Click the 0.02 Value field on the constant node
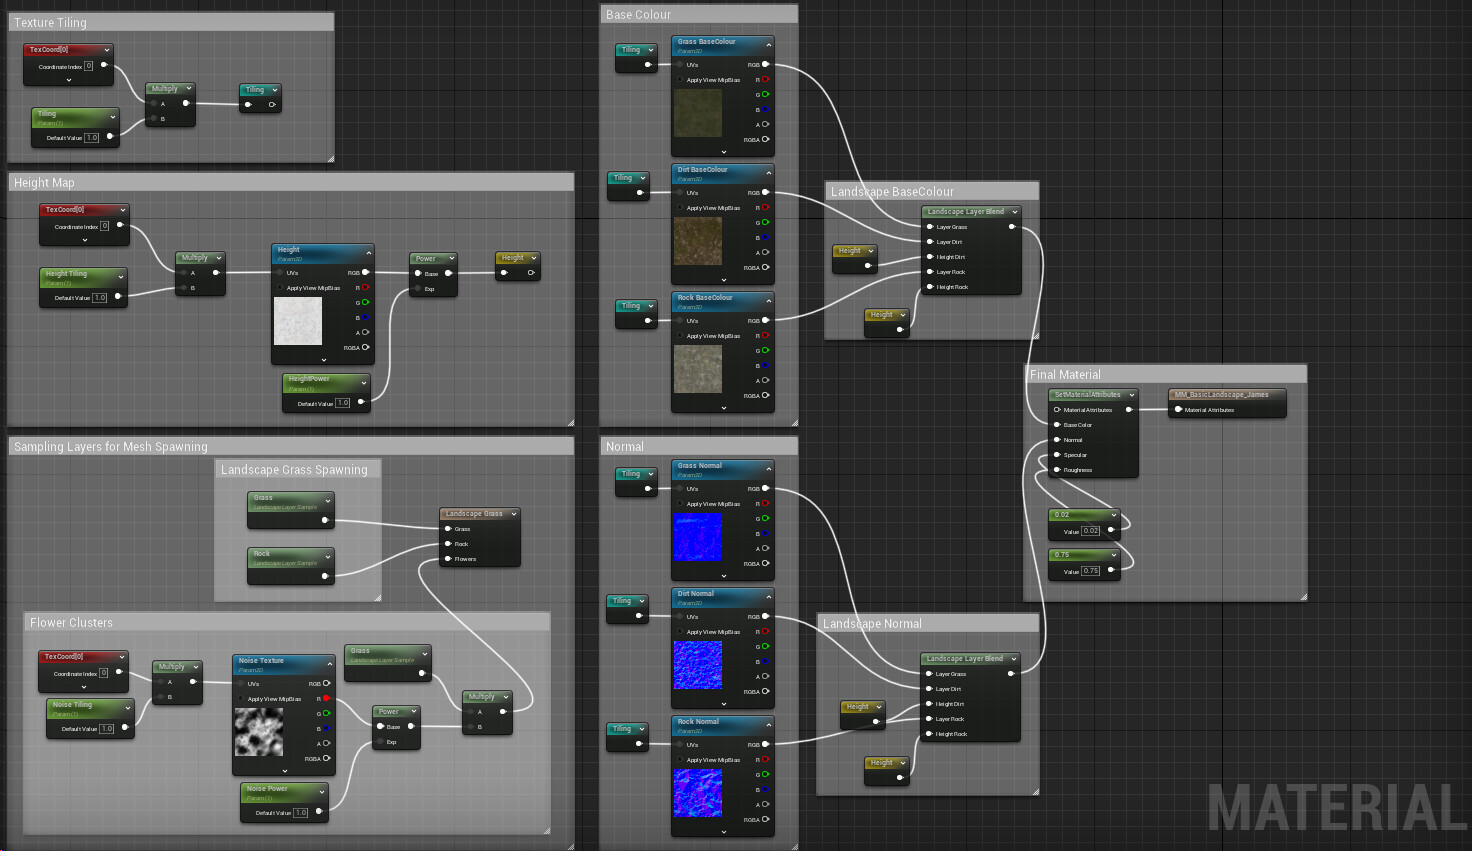The image size is (1472, 851). [x=1089, y=531]
